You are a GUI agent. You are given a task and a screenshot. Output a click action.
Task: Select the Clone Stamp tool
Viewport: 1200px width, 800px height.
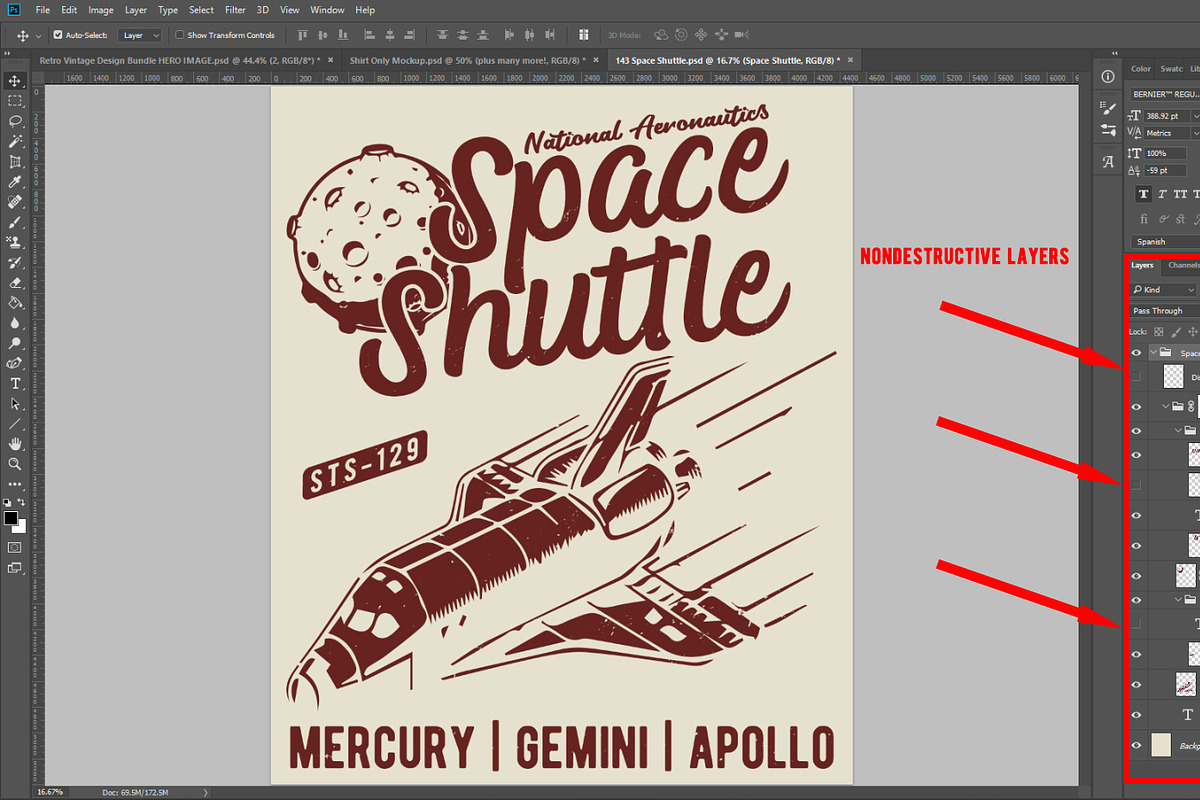point(15,242)
